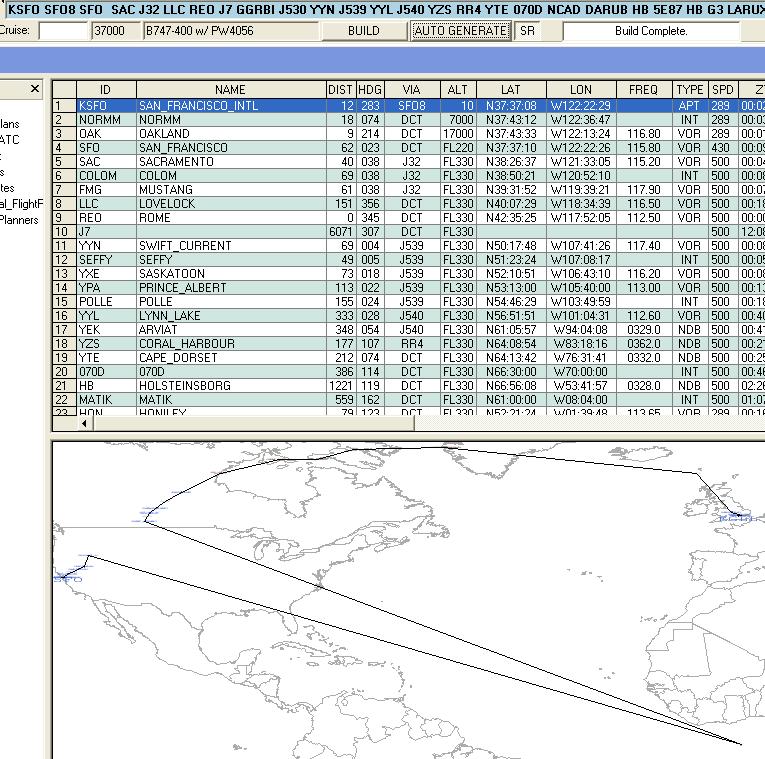765x759 pixels.
Task: Click the NAME column header
Action: tap(230, 90)
